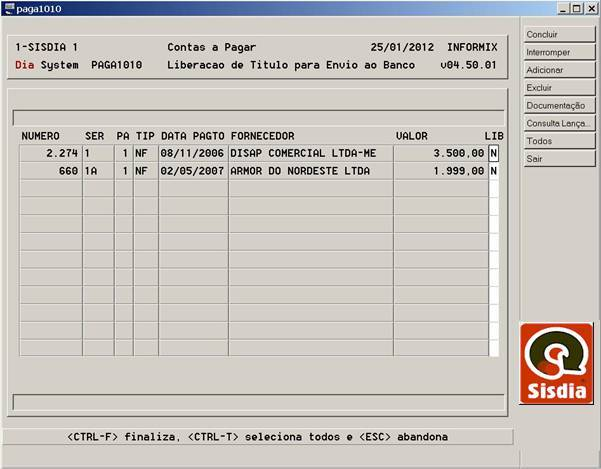Viewport: 601px width, 469px height.
Task: Click the PAGA1010 program code label
Action: tap(117, 65)
